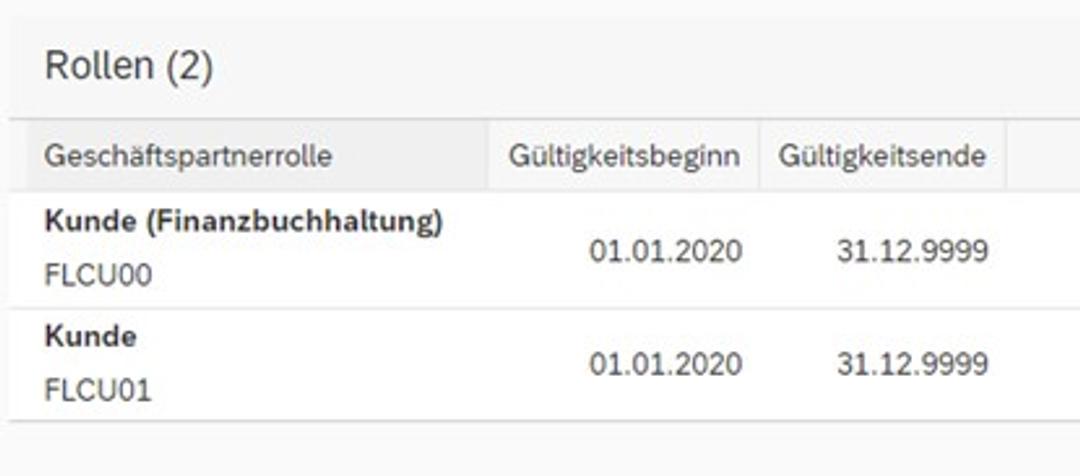Click divider between Geschäftspartnerrolle and Gültigkeitsbeginn headers

point(489,156)
